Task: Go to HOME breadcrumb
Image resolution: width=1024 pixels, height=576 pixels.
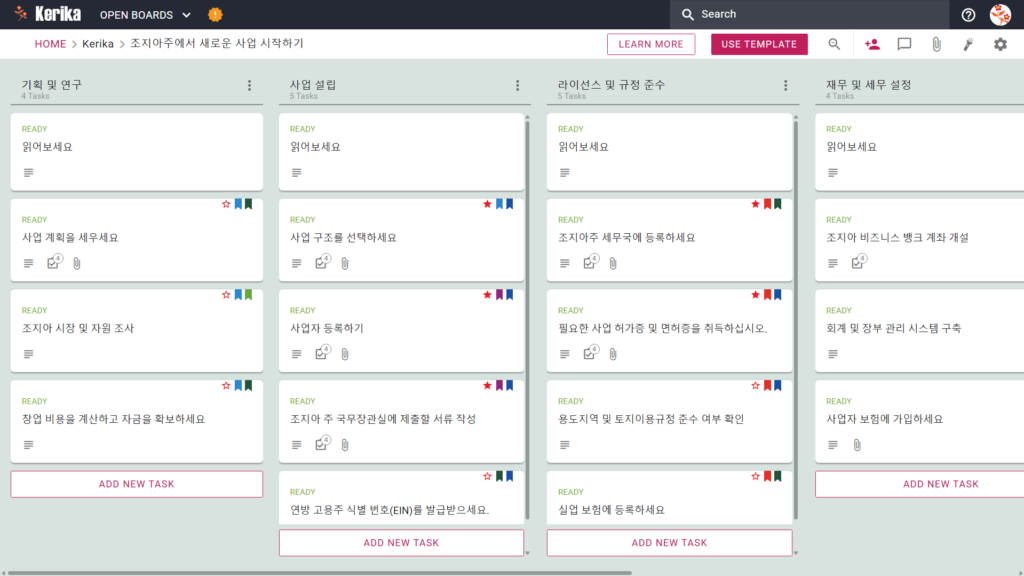Action: pos(50,44)
